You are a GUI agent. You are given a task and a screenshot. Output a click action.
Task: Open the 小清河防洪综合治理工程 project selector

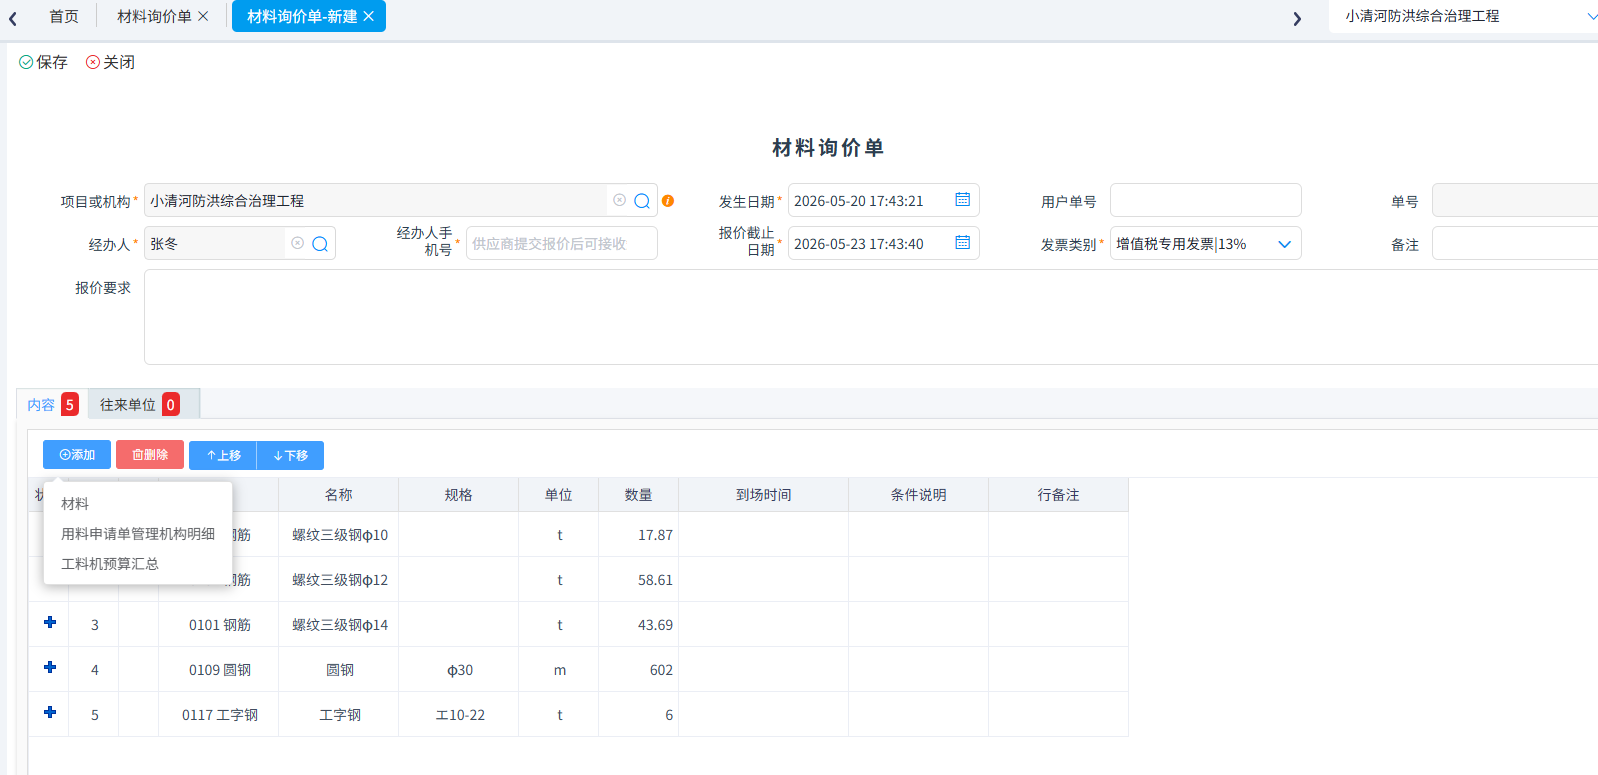1463,16
